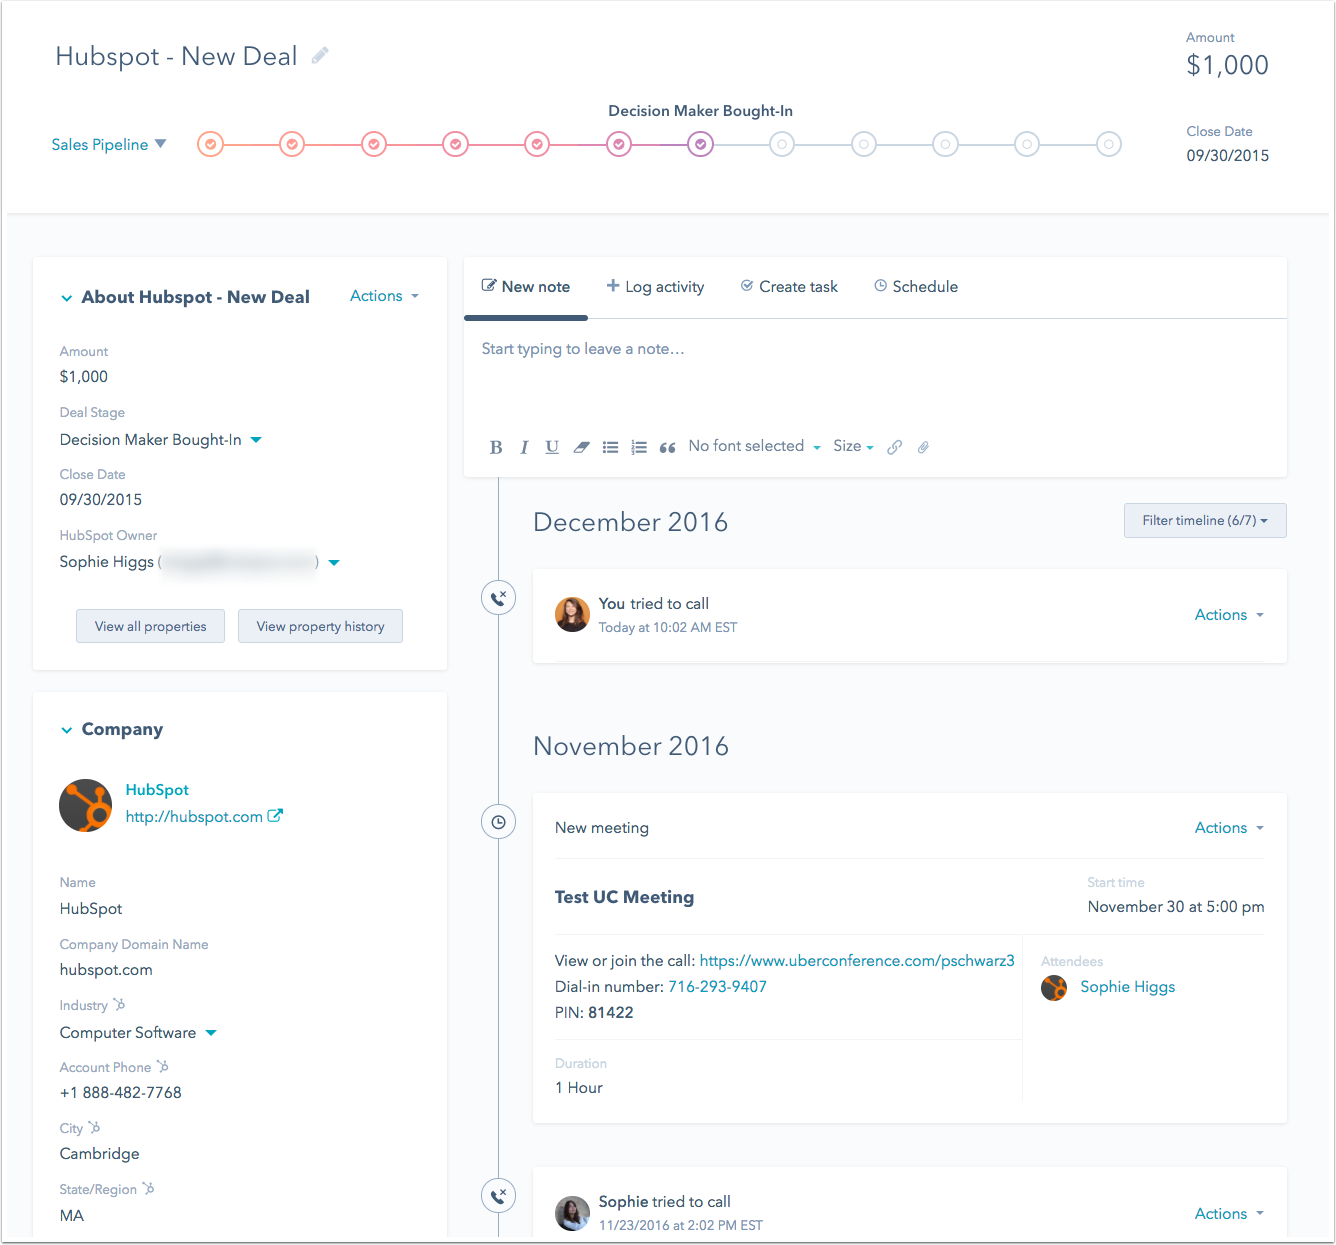Open the external link icon next to hubspot.com

275,816
